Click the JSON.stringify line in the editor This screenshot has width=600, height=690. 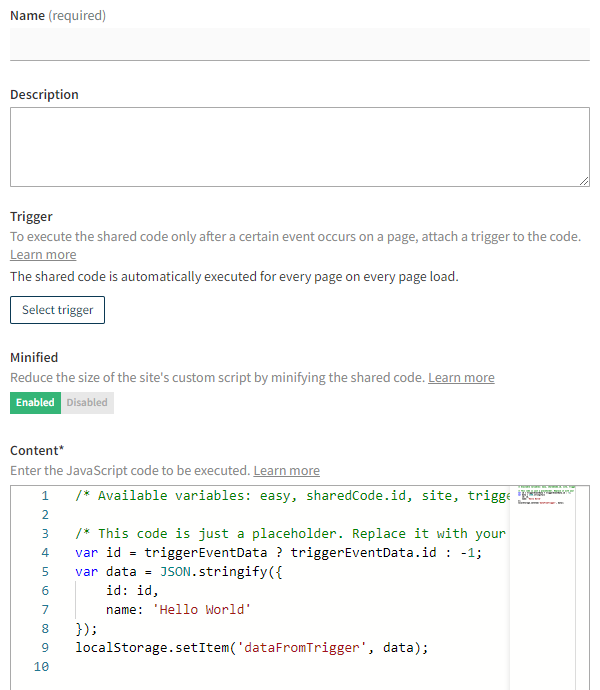click(180, 572)
